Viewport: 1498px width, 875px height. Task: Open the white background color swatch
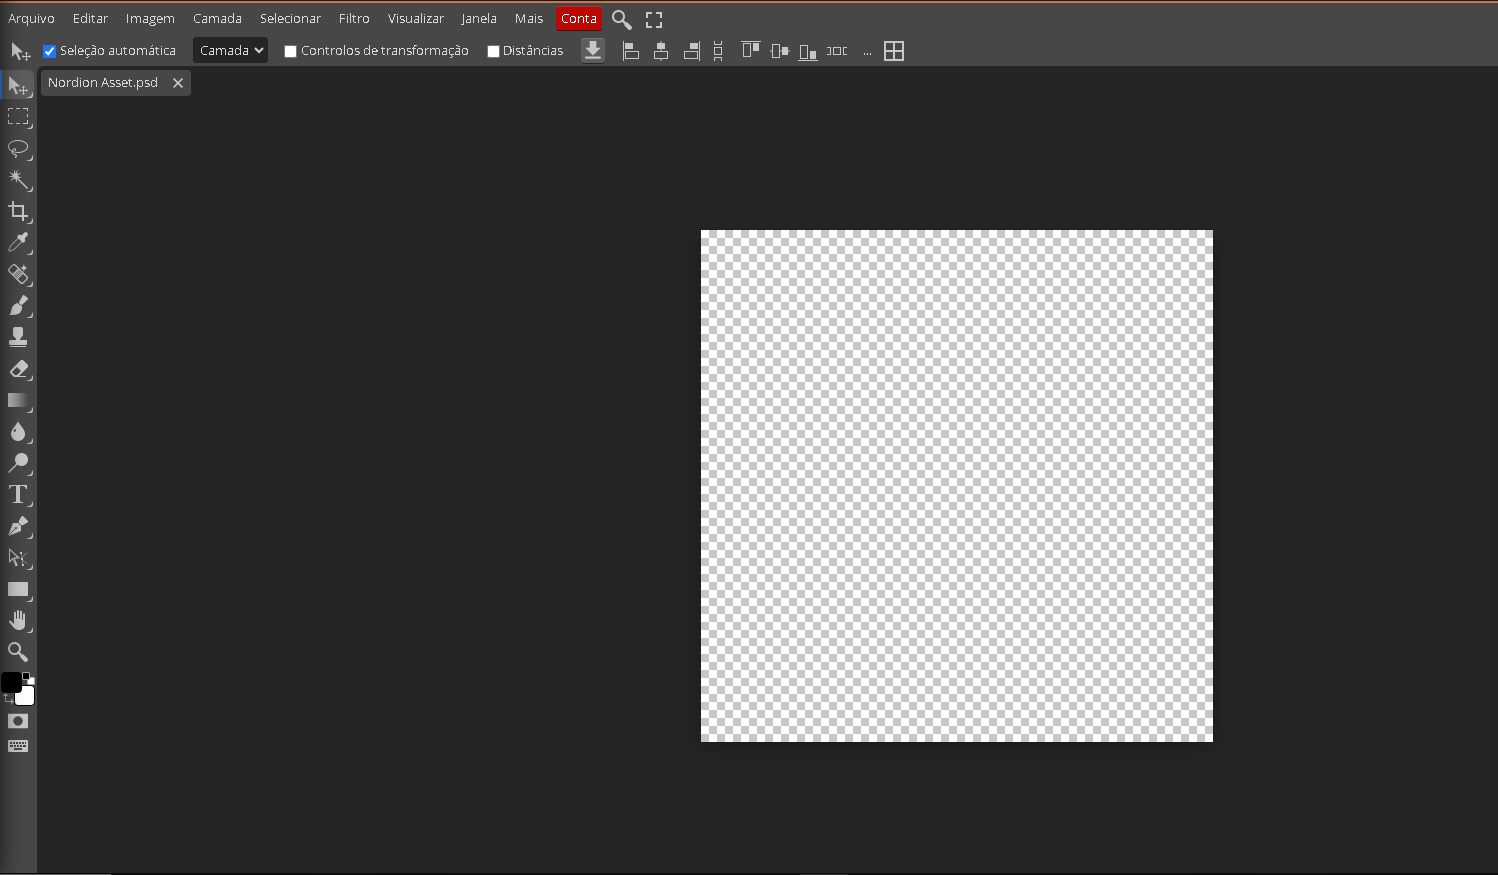click(x=27, y=697)
